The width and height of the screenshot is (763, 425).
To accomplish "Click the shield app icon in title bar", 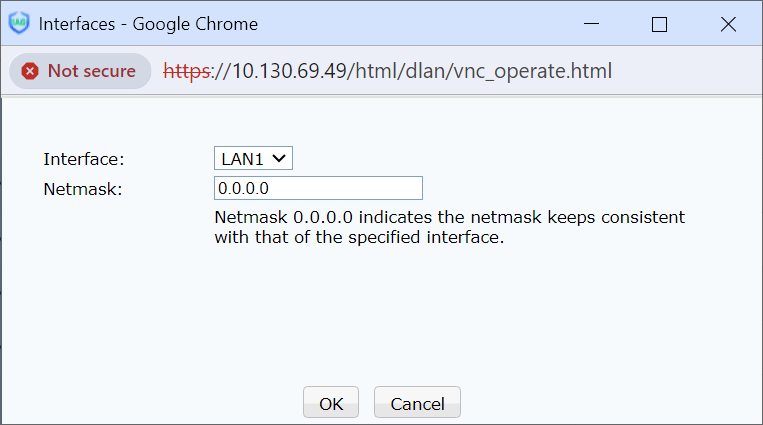I will pyautogui.click(x=19, y=24).
